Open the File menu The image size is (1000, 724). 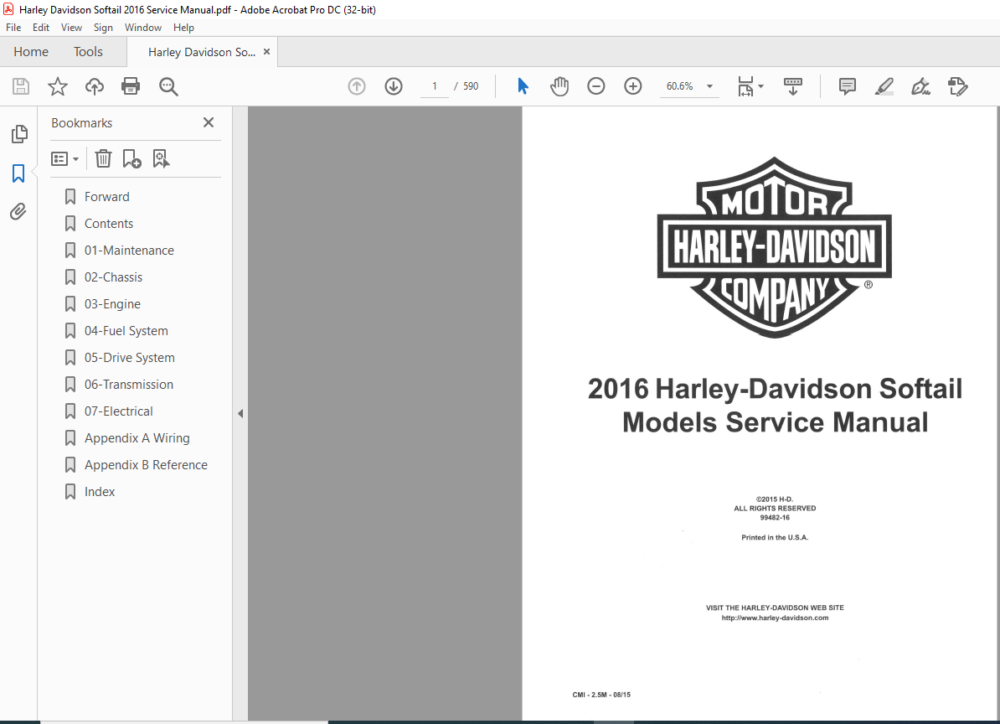[13, 27]
